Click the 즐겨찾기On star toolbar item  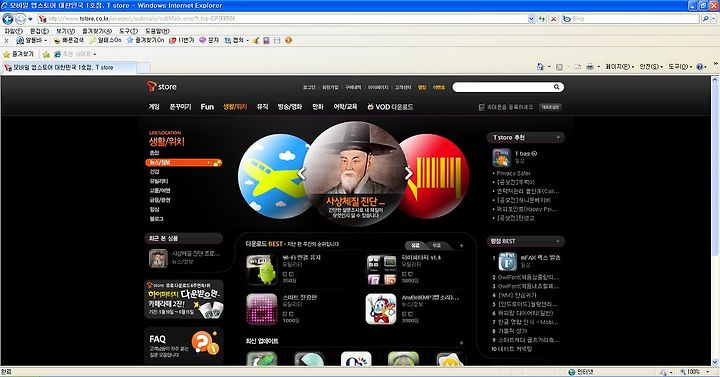[x=145, y=40]
